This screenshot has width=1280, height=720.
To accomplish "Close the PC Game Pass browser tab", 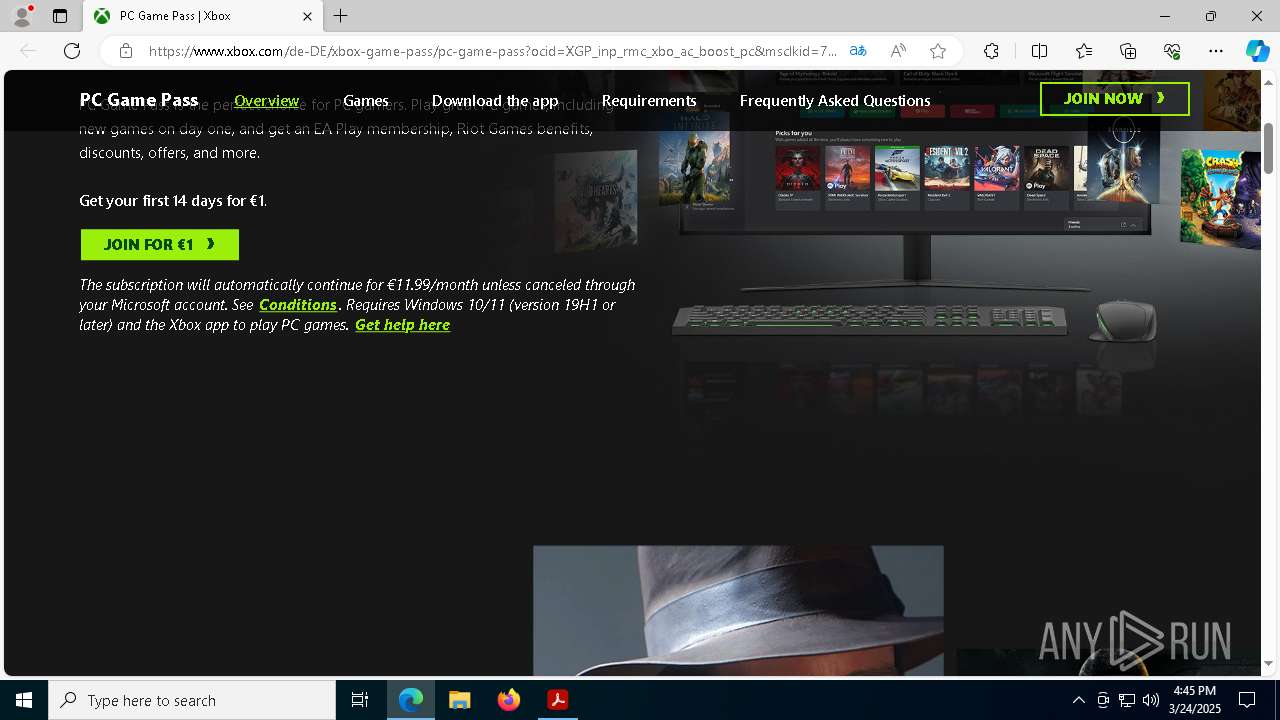I will [307, 16].
